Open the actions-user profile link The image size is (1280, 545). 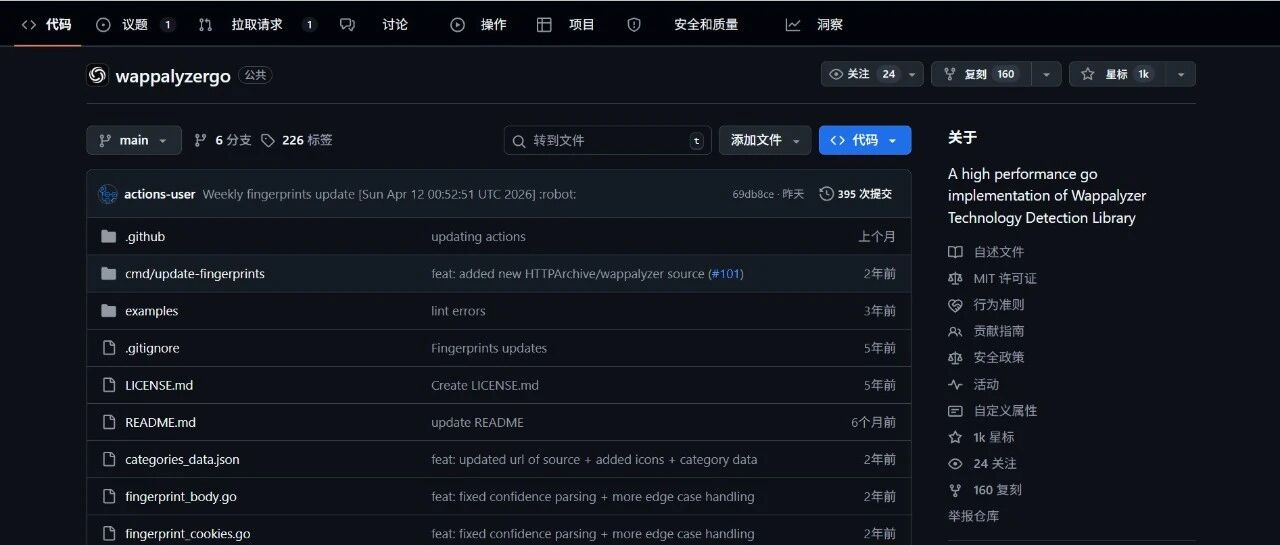(x=160, y=194)
